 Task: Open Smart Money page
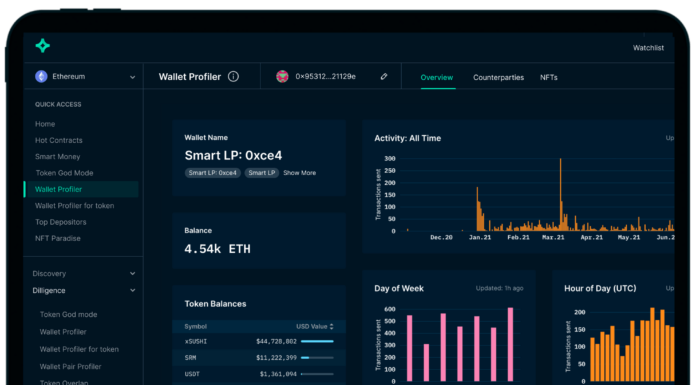pos(58,157)
